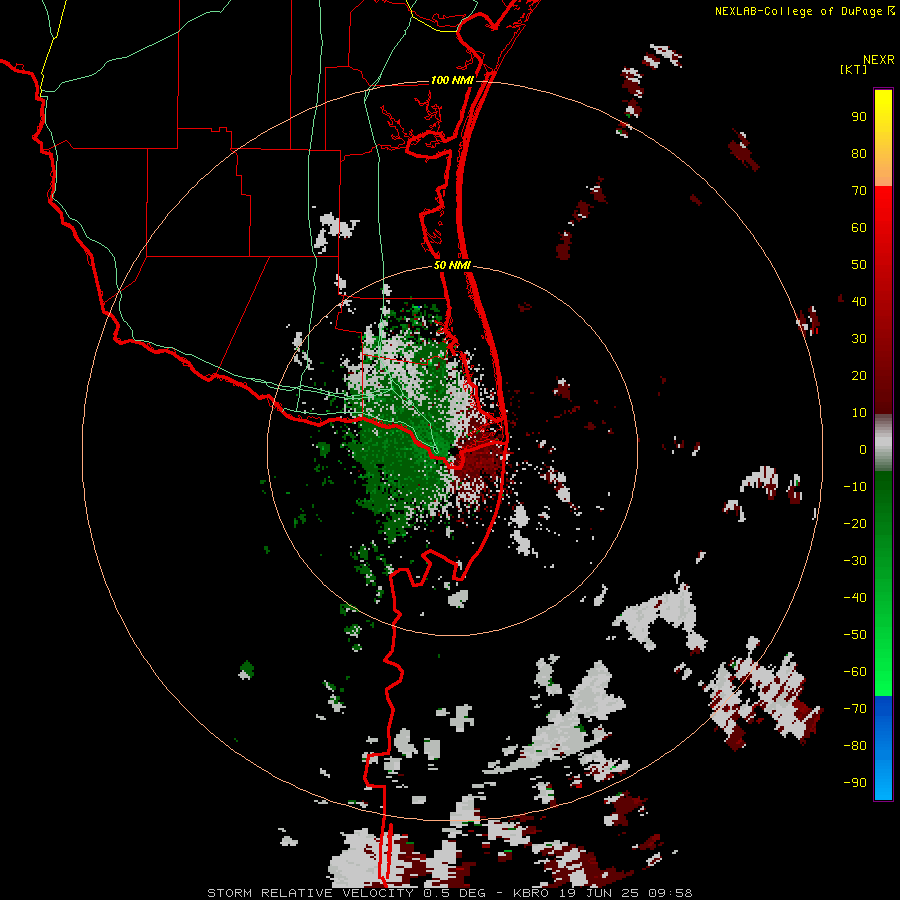Image resolution: width=900 pixels, height=900 pixels.
Task: Click the 10 value on the velocity scale
Action: (x=859, y=413)
